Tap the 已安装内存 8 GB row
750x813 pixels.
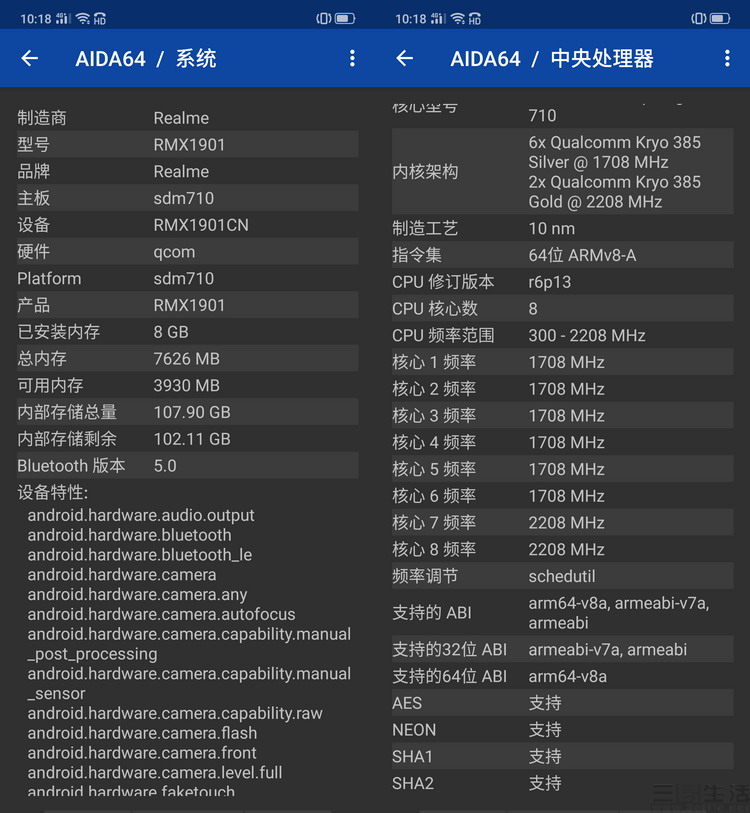coord(187,332)
